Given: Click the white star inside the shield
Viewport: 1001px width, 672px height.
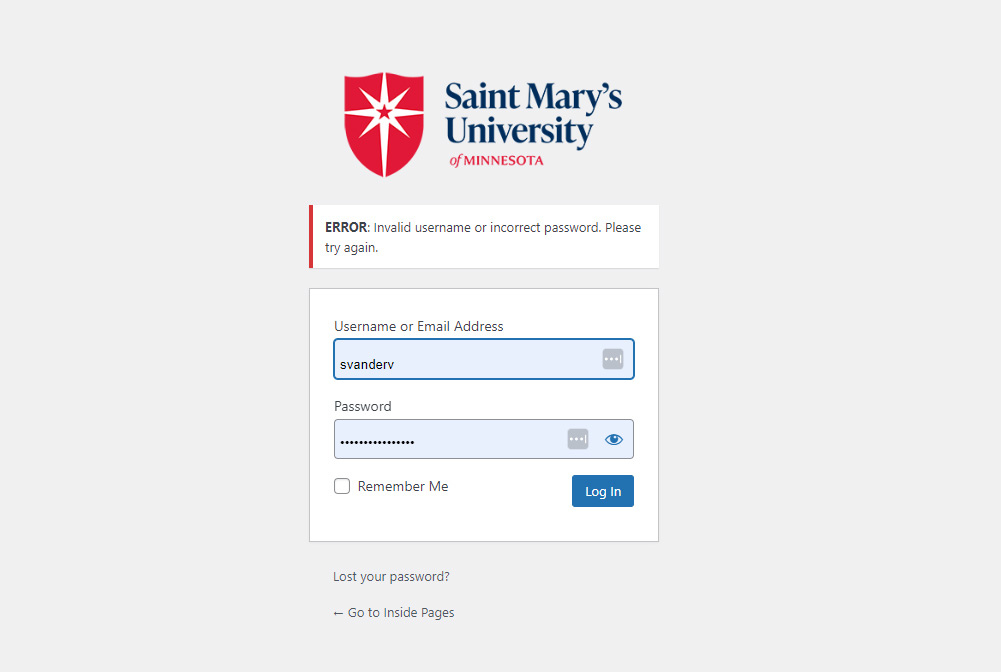Looking at the screenshot, I should point(384,115).
